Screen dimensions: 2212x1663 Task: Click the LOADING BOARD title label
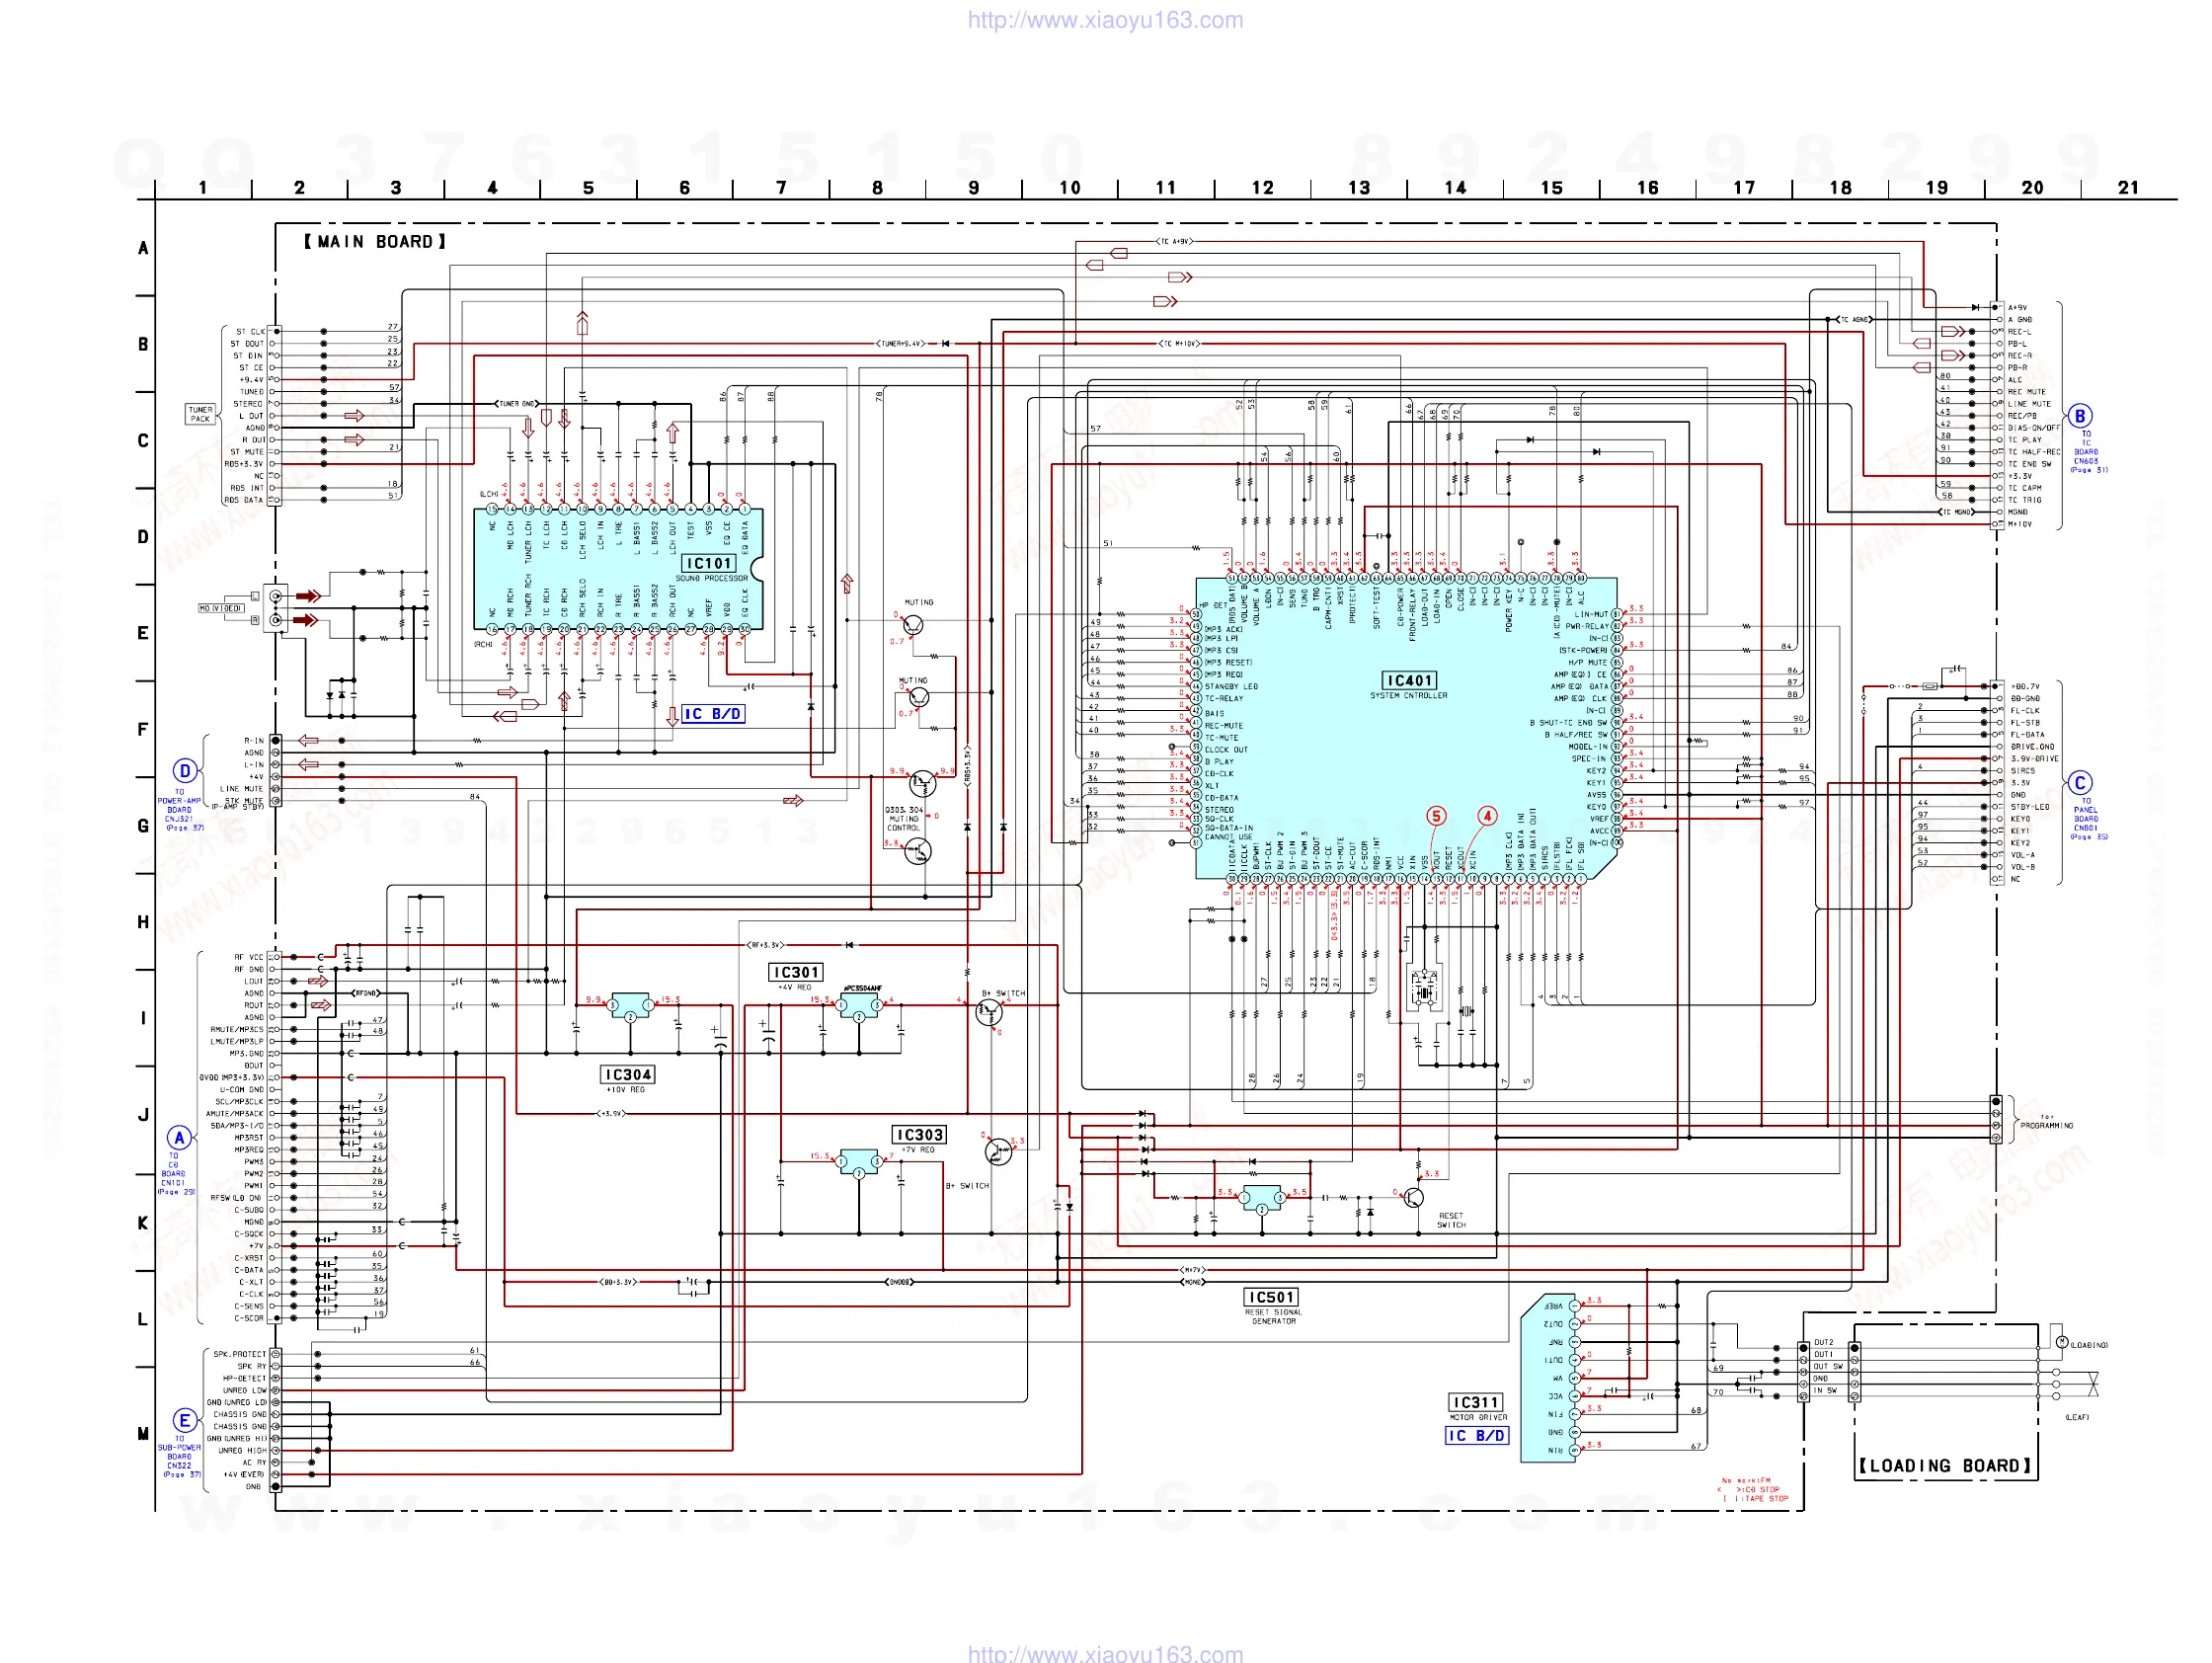(1944, 1465)
